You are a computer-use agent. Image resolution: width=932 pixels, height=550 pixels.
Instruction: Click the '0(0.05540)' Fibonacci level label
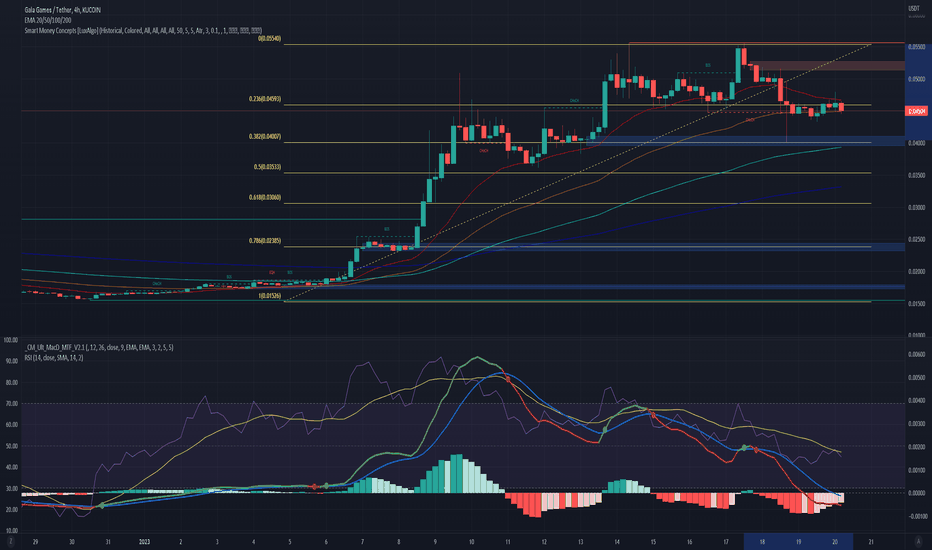click(269, 39)
